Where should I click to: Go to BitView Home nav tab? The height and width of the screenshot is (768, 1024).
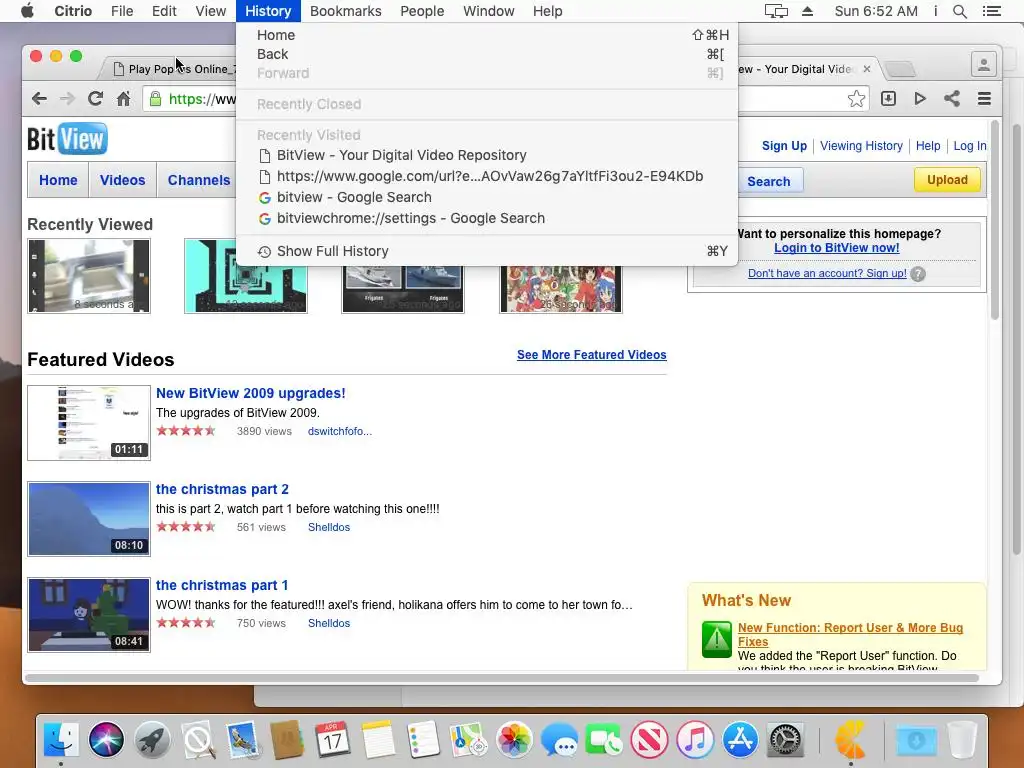pyautogui.click(x=58, y=180)
